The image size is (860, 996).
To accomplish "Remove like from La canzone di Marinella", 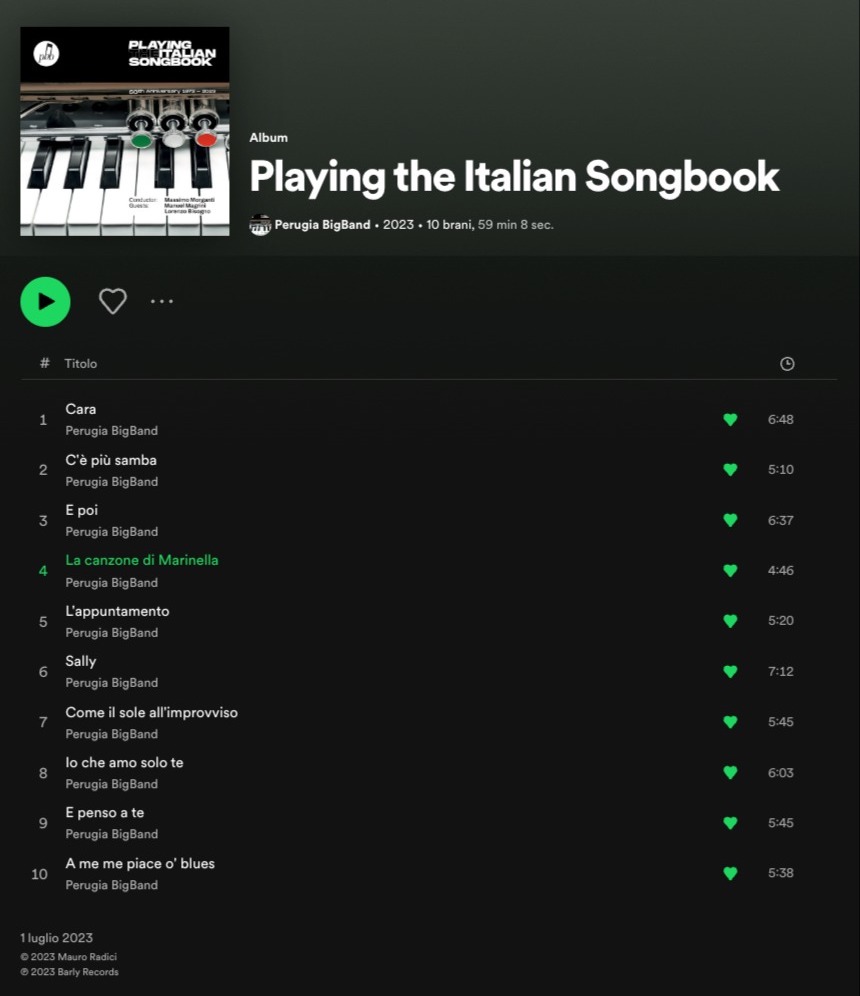I will point(730,570).
